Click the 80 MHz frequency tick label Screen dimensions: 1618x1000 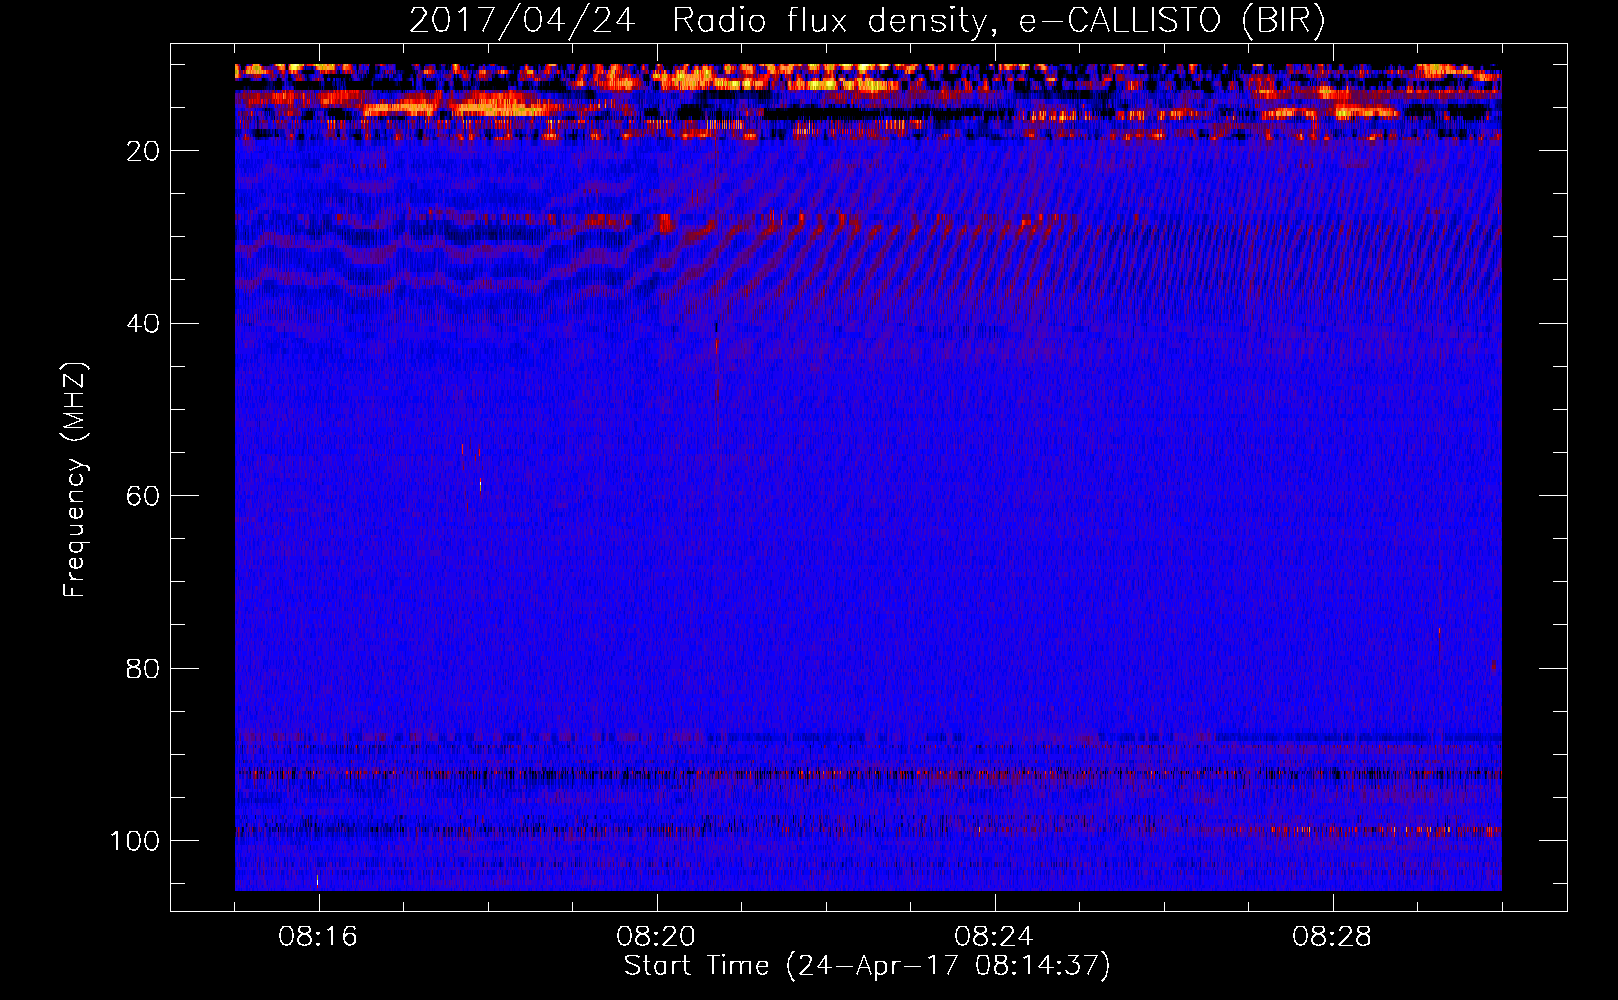[144, 668]
